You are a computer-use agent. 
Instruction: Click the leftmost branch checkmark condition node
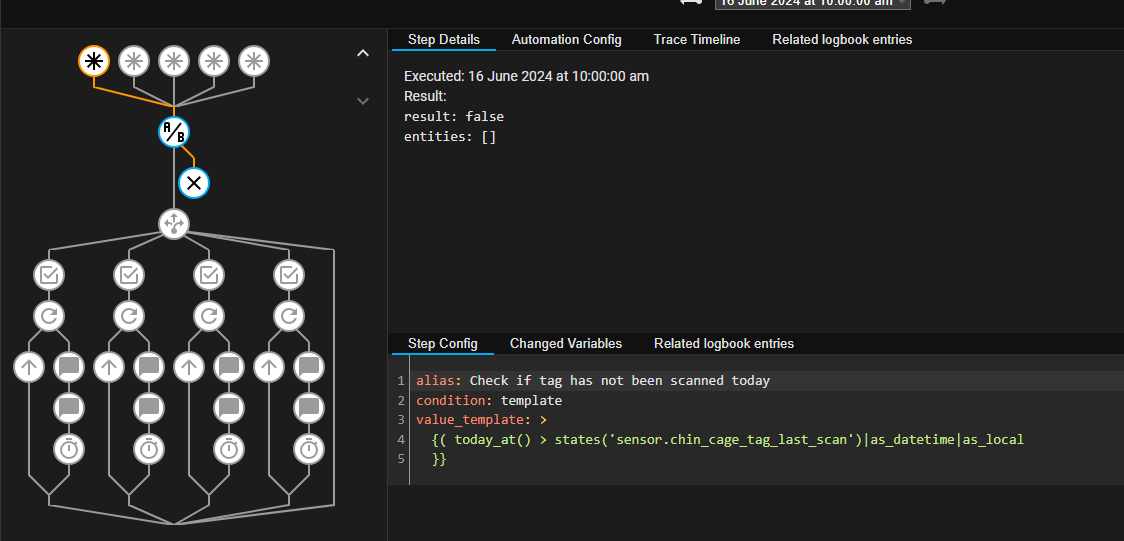pos(49,274)
